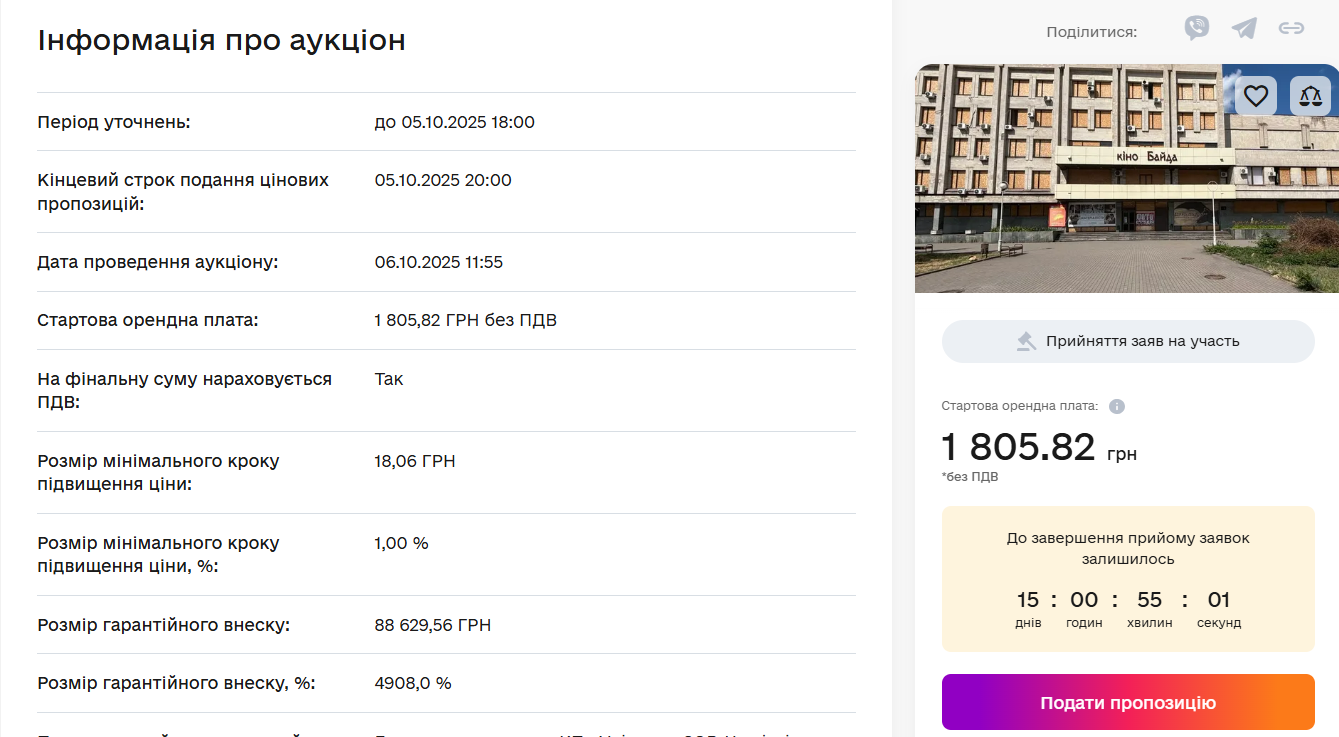Click the 1 805.82 грн large price

(1019, 447)
